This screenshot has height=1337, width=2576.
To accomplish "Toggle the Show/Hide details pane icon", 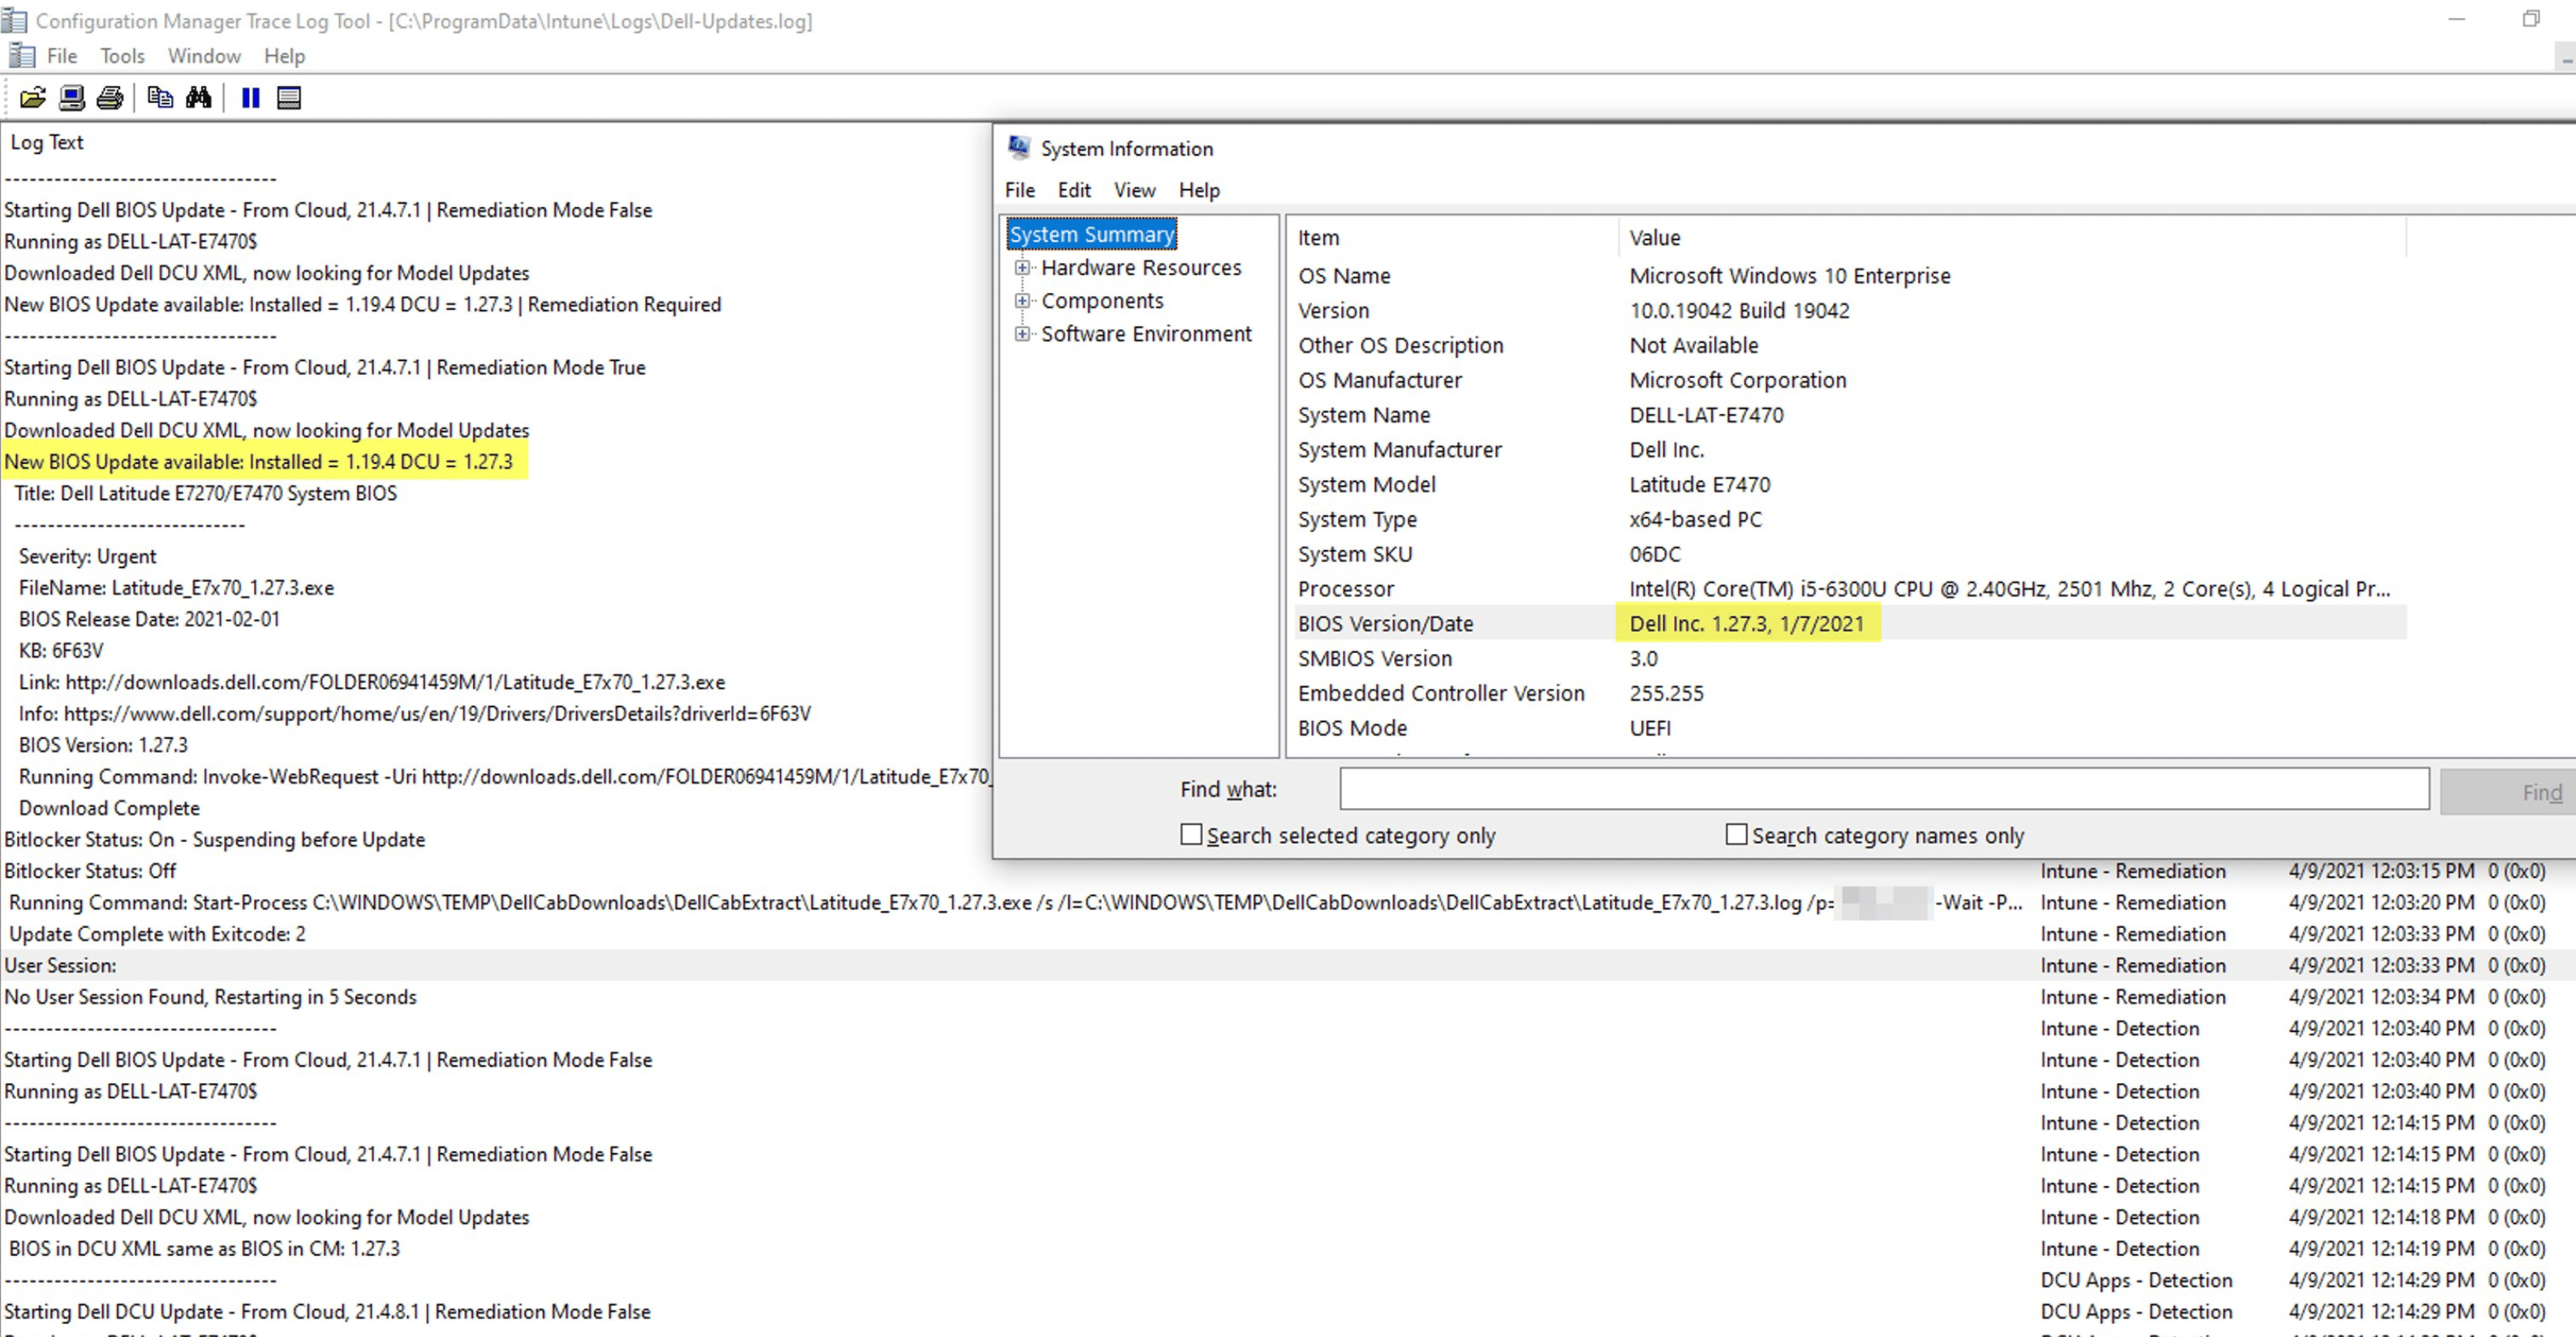I will tap(289, 98).
